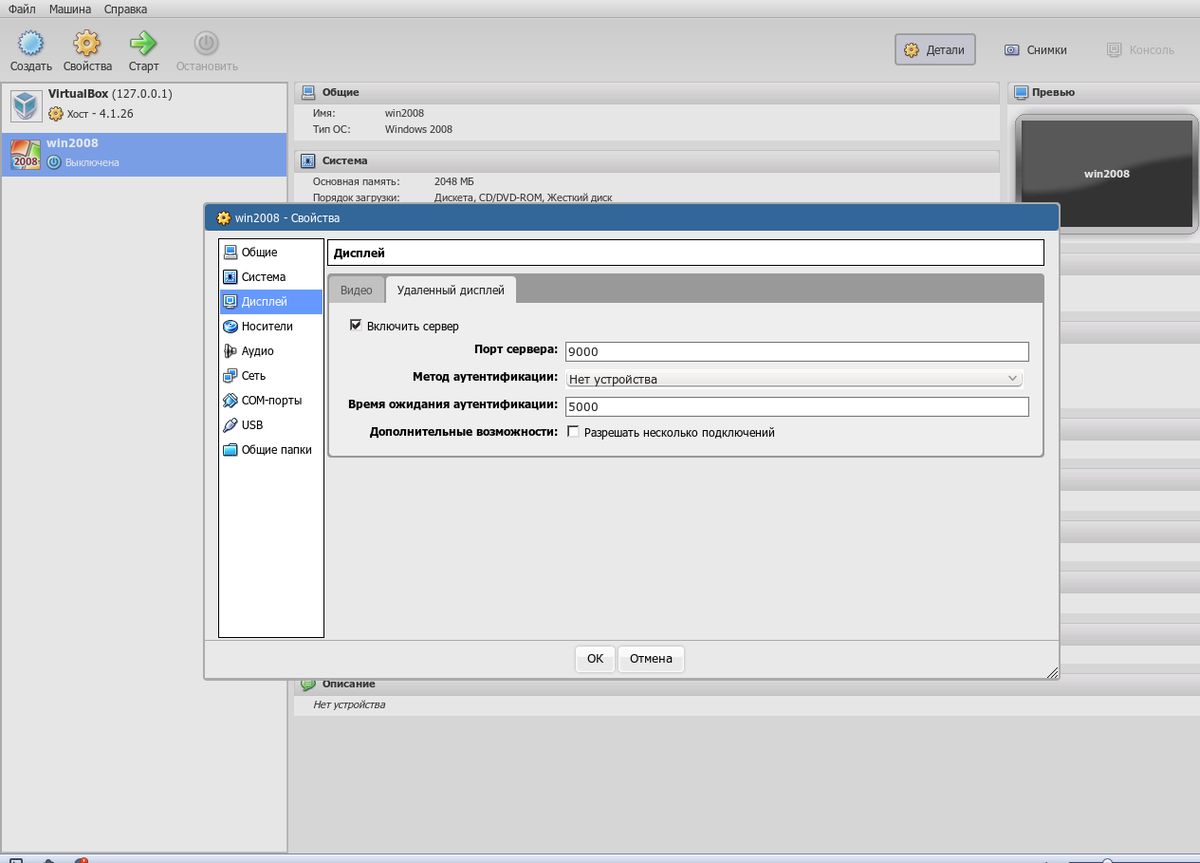Click the Консоль view button
This screenshot has width=1200, height=863.
[1140, 50]
